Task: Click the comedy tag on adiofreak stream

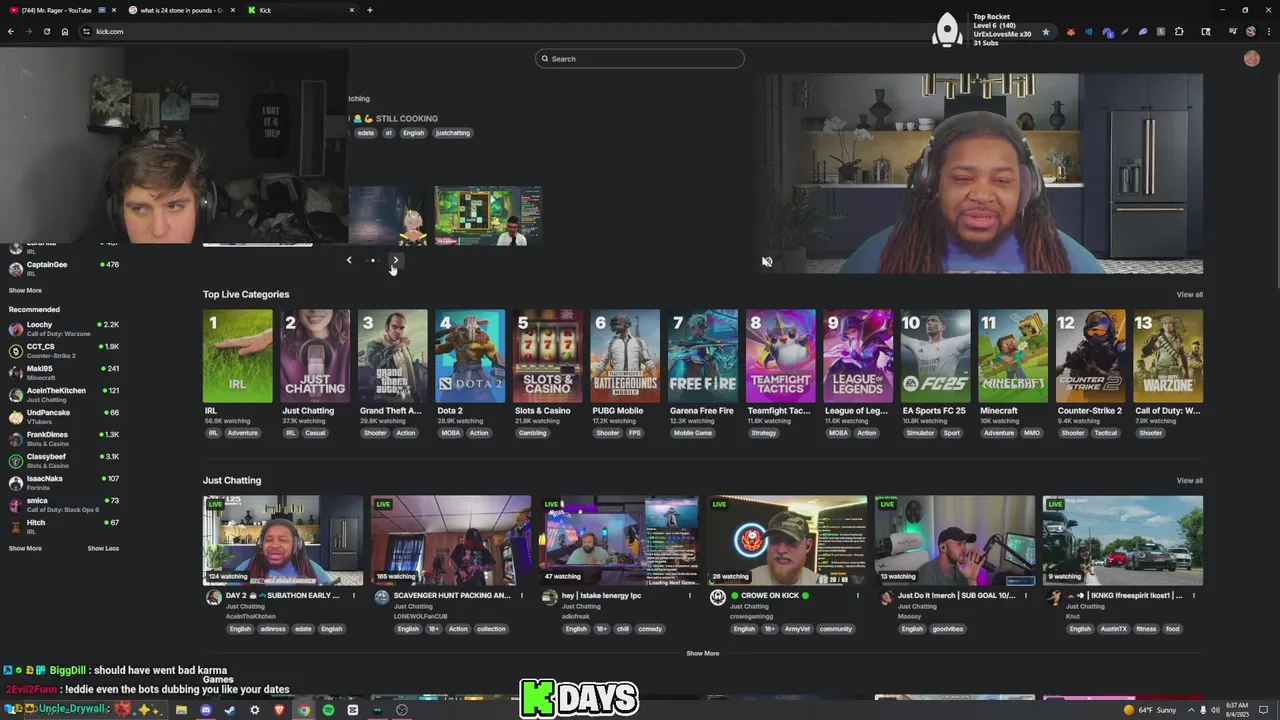Action: pos(650,629)
